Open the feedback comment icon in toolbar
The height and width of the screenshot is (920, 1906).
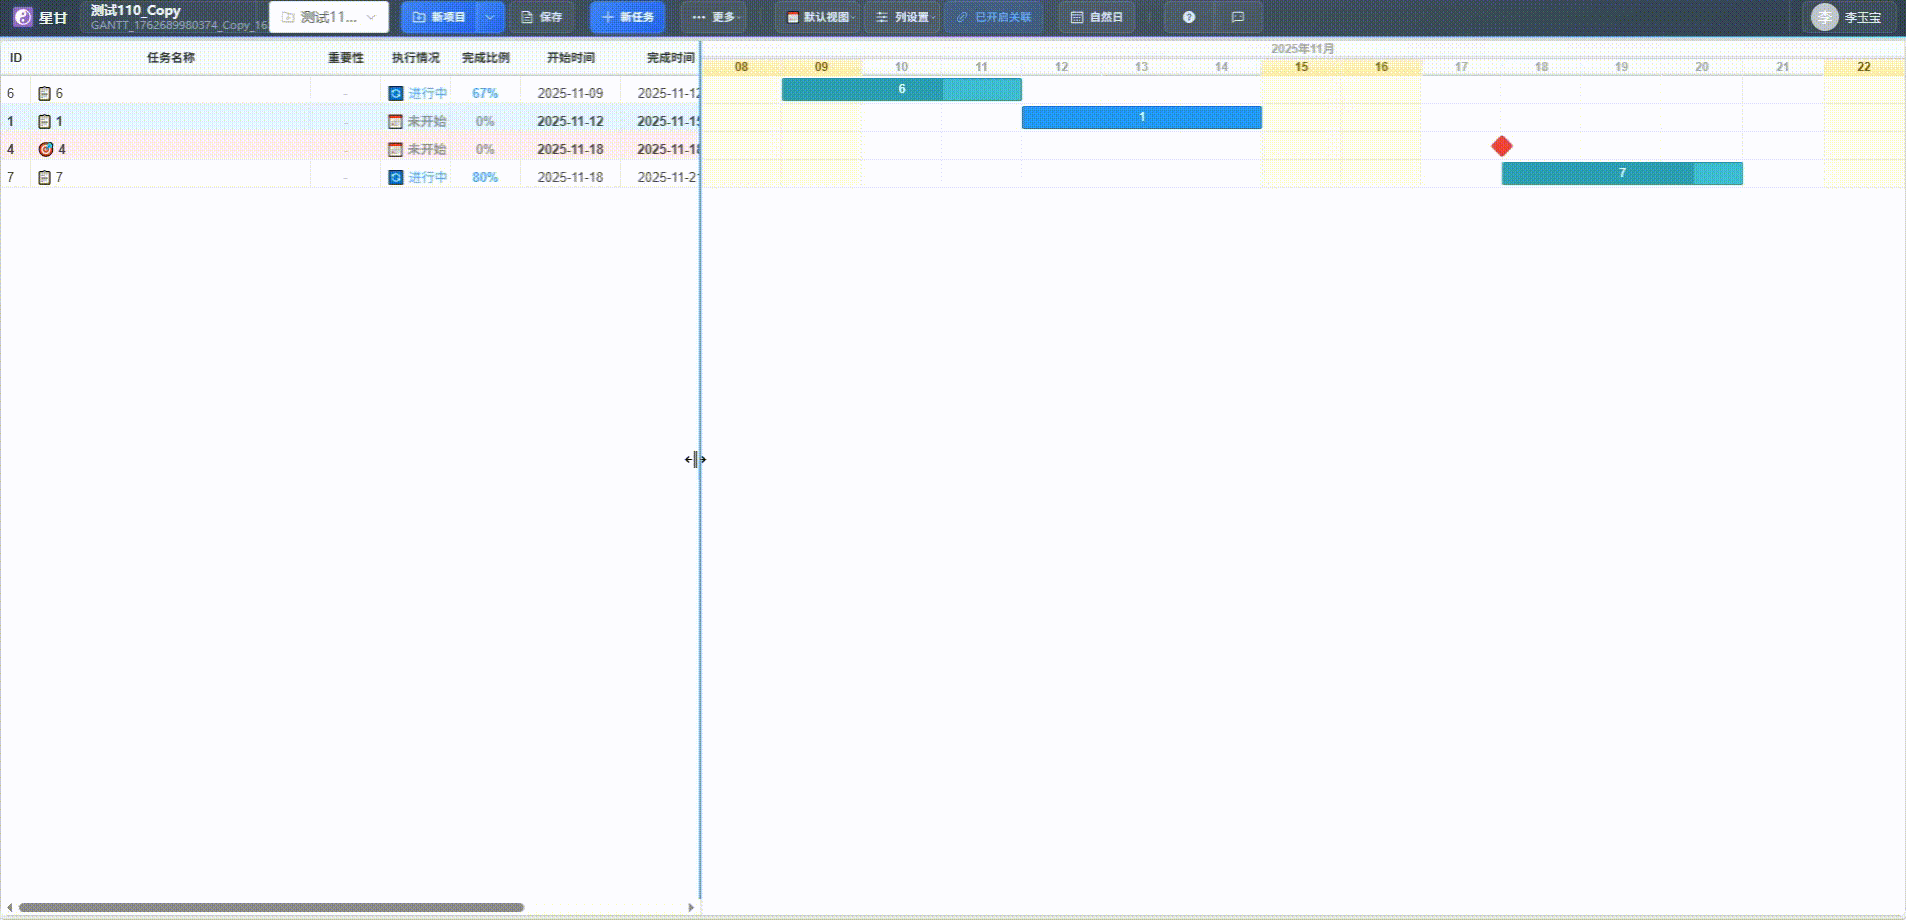tap(1236, 16)
